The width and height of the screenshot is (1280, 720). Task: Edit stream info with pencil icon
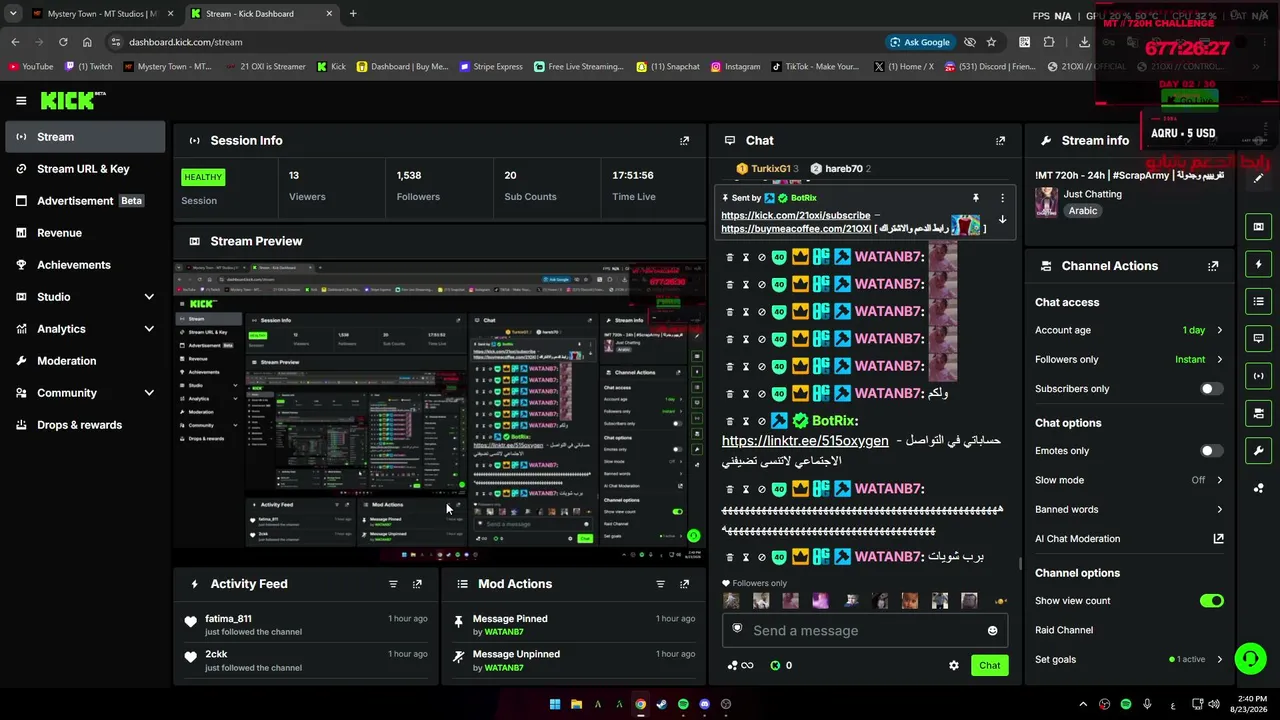pos(1259,178)
